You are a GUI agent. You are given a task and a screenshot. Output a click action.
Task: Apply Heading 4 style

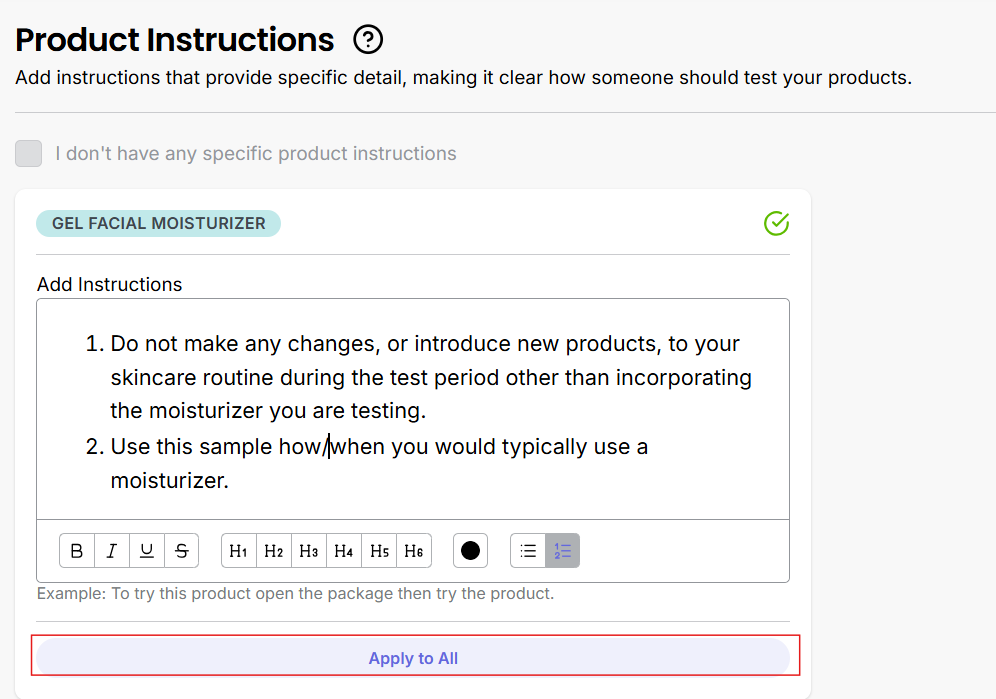343,551
